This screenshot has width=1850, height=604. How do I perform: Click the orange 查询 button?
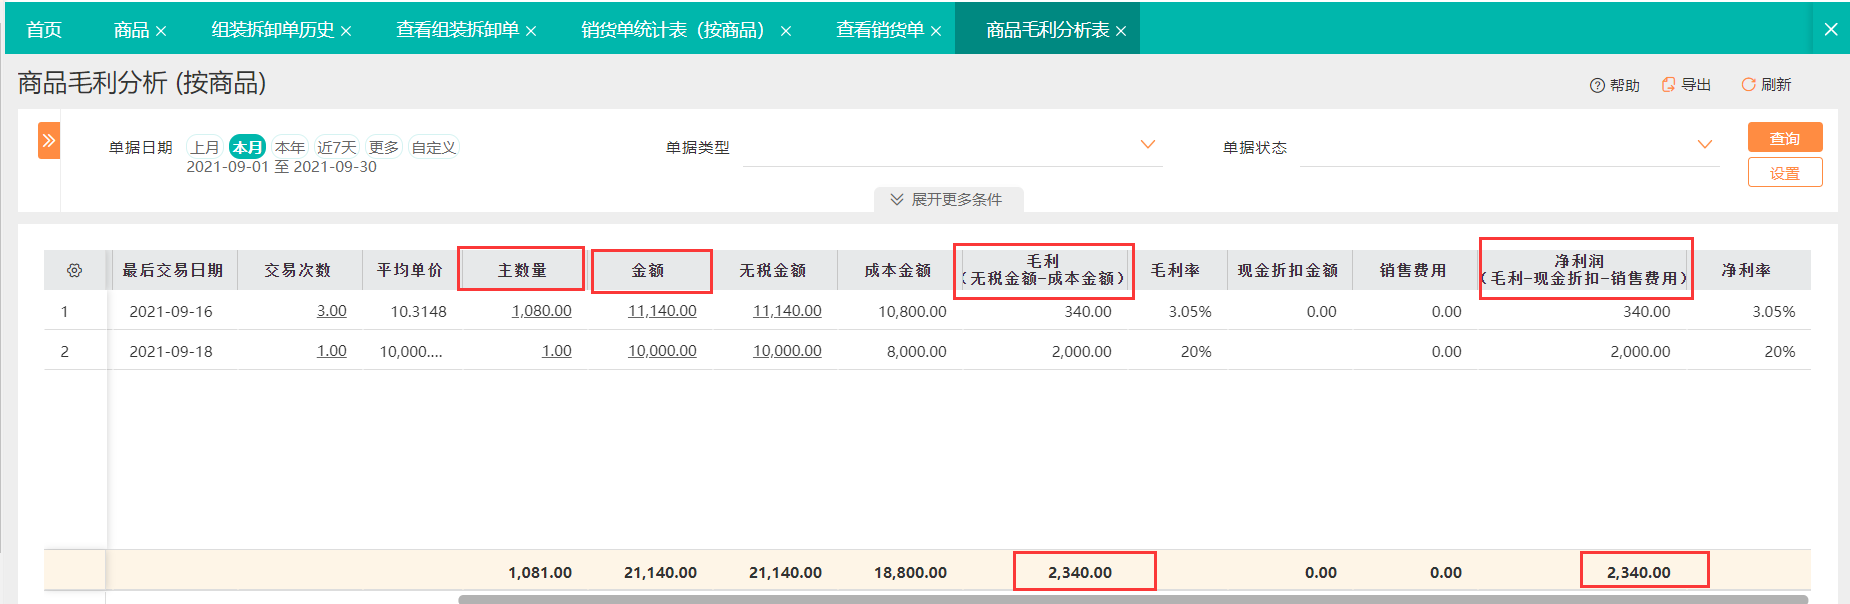[1785, 138]
